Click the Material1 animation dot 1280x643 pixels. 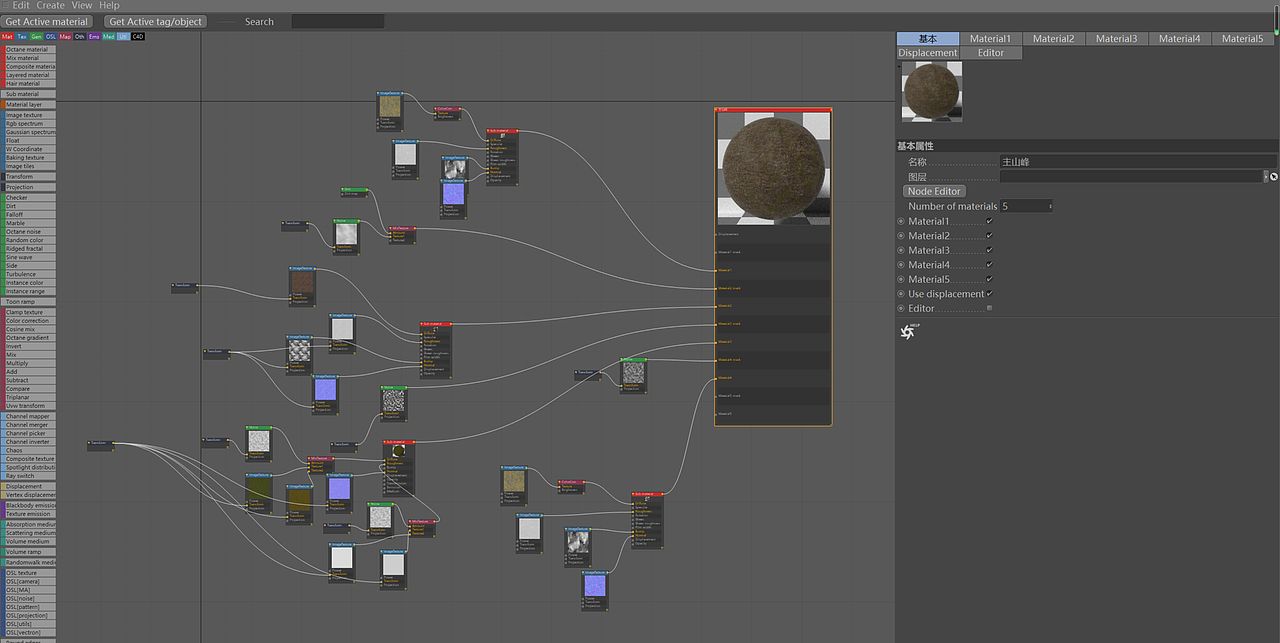tap(901, 221)
